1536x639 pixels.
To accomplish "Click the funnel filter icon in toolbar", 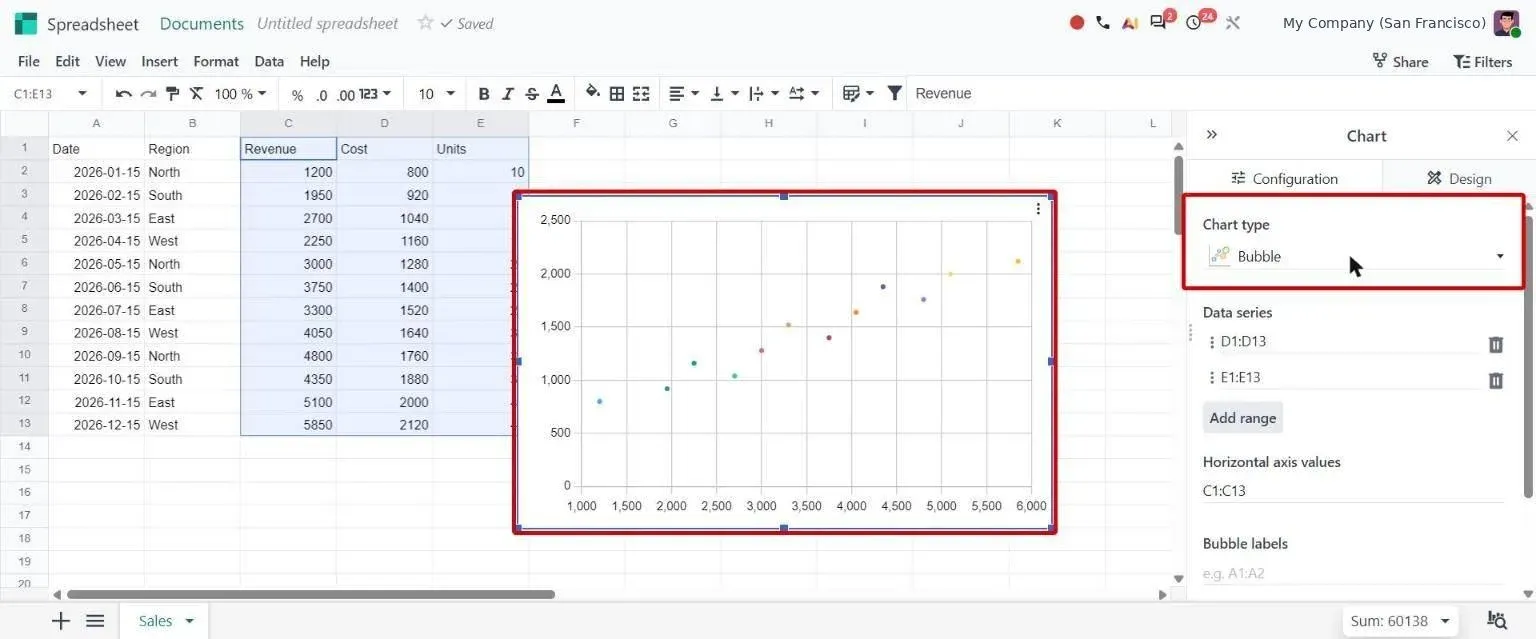I will pyautogui.click(x=895, y=94).
